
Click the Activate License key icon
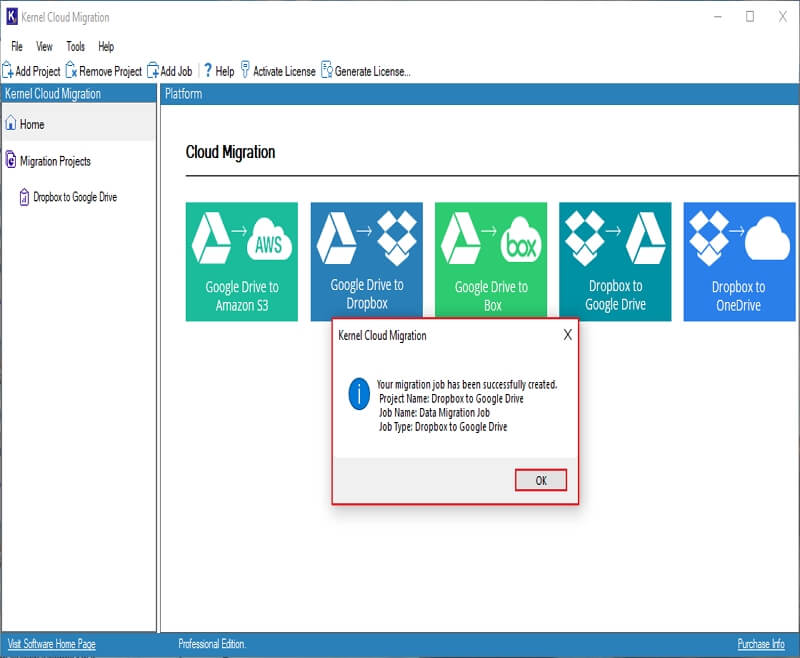pyautogui.click(x=245, y=70)
